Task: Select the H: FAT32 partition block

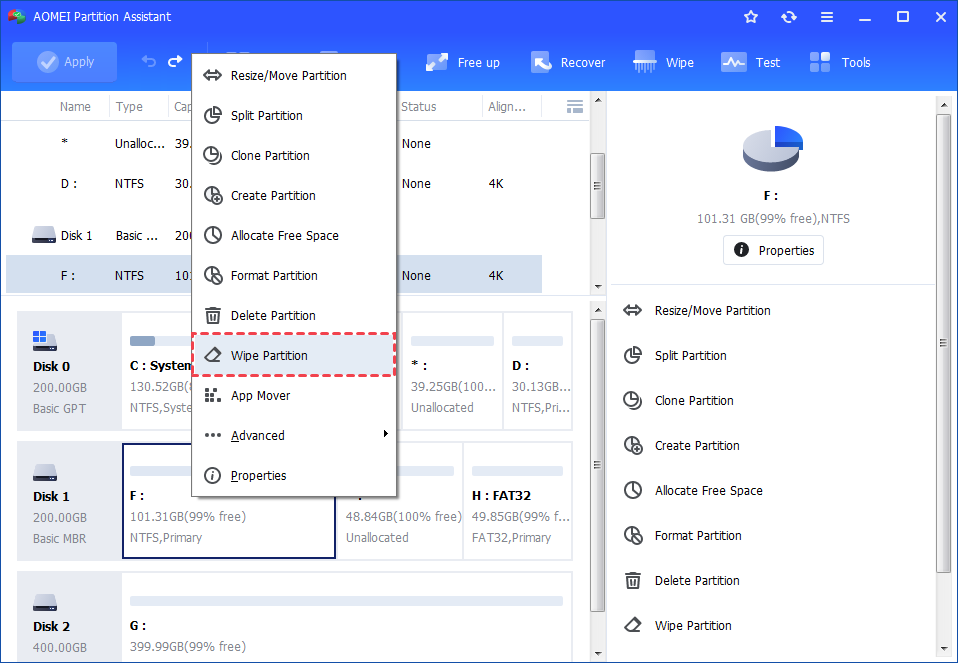Action: (x=517, y=501)
